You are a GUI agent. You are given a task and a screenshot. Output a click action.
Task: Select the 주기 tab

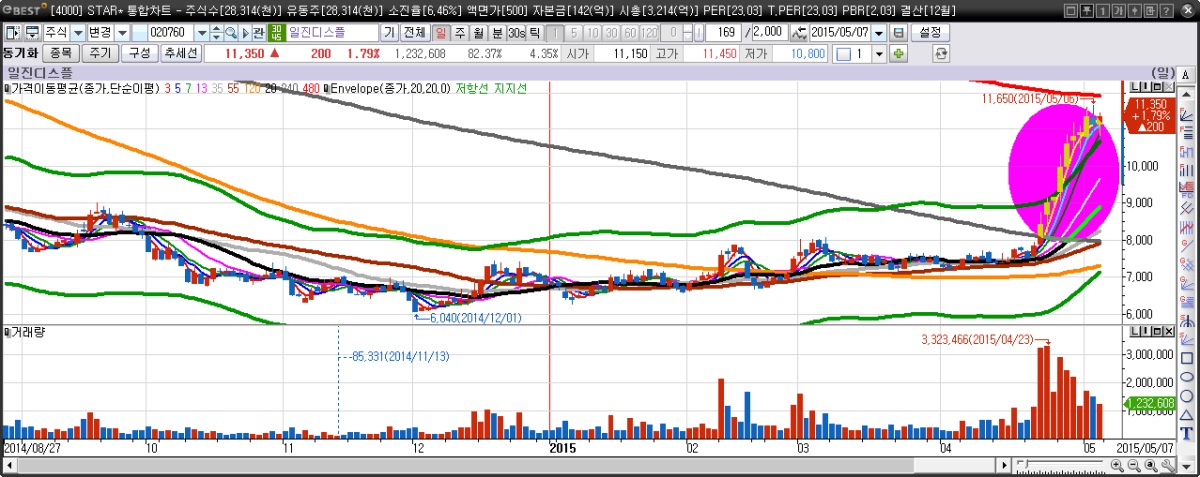pyautogui.click(x=100, y=53)
